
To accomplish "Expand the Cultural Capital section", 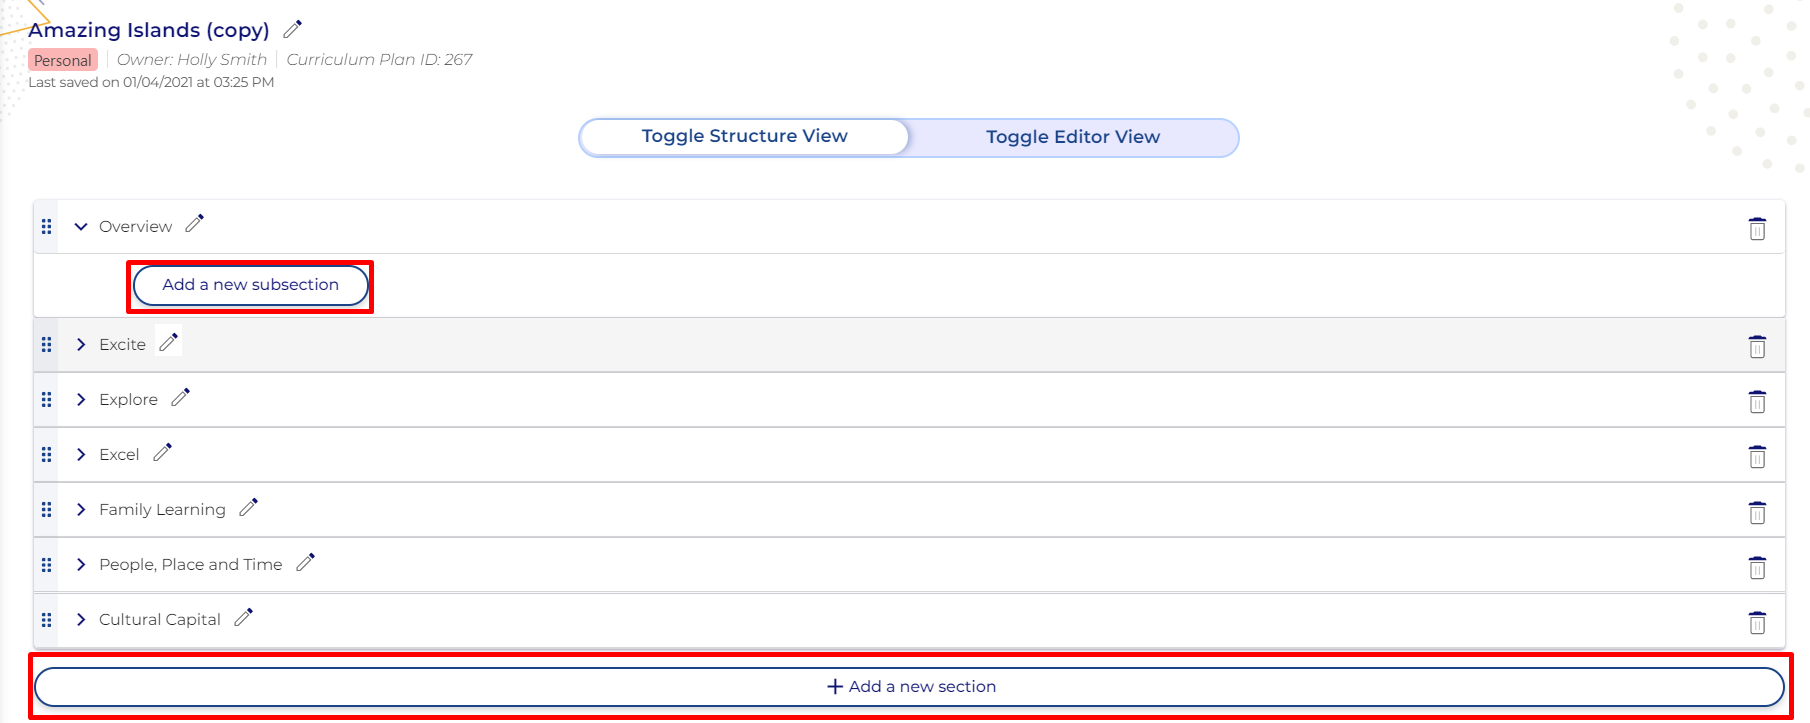I will click(x=81, y=620).
